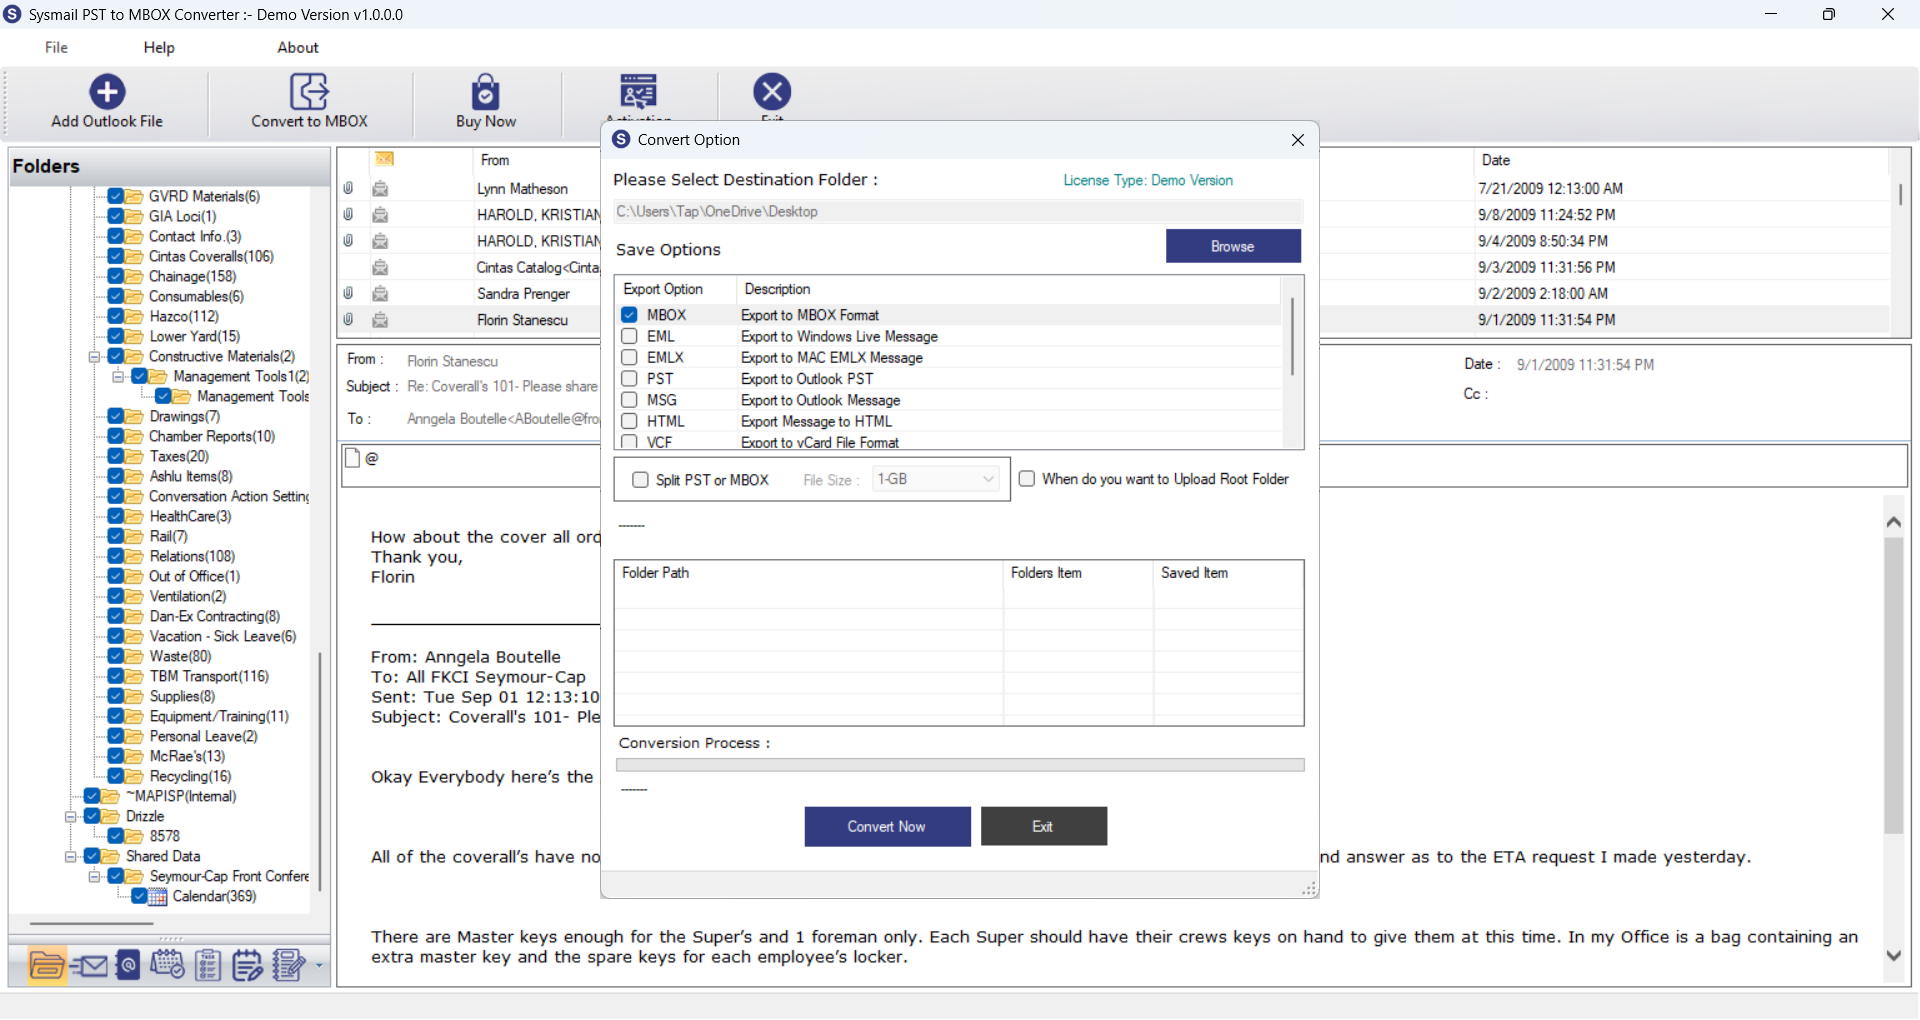Viewport: 1920px width, 1020px height.
Task: Click the folder tree horizontal scrollbar
Action: 91,923
